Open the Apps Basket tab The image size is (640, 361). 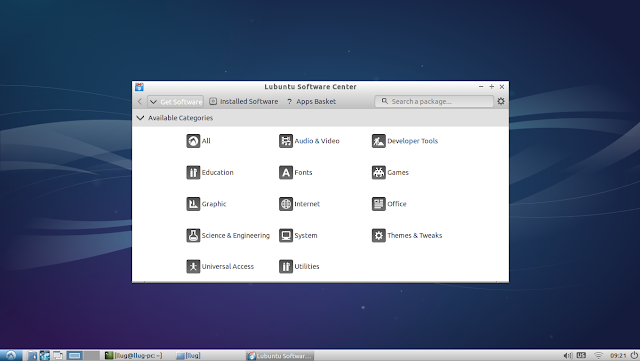coord(311,101)
